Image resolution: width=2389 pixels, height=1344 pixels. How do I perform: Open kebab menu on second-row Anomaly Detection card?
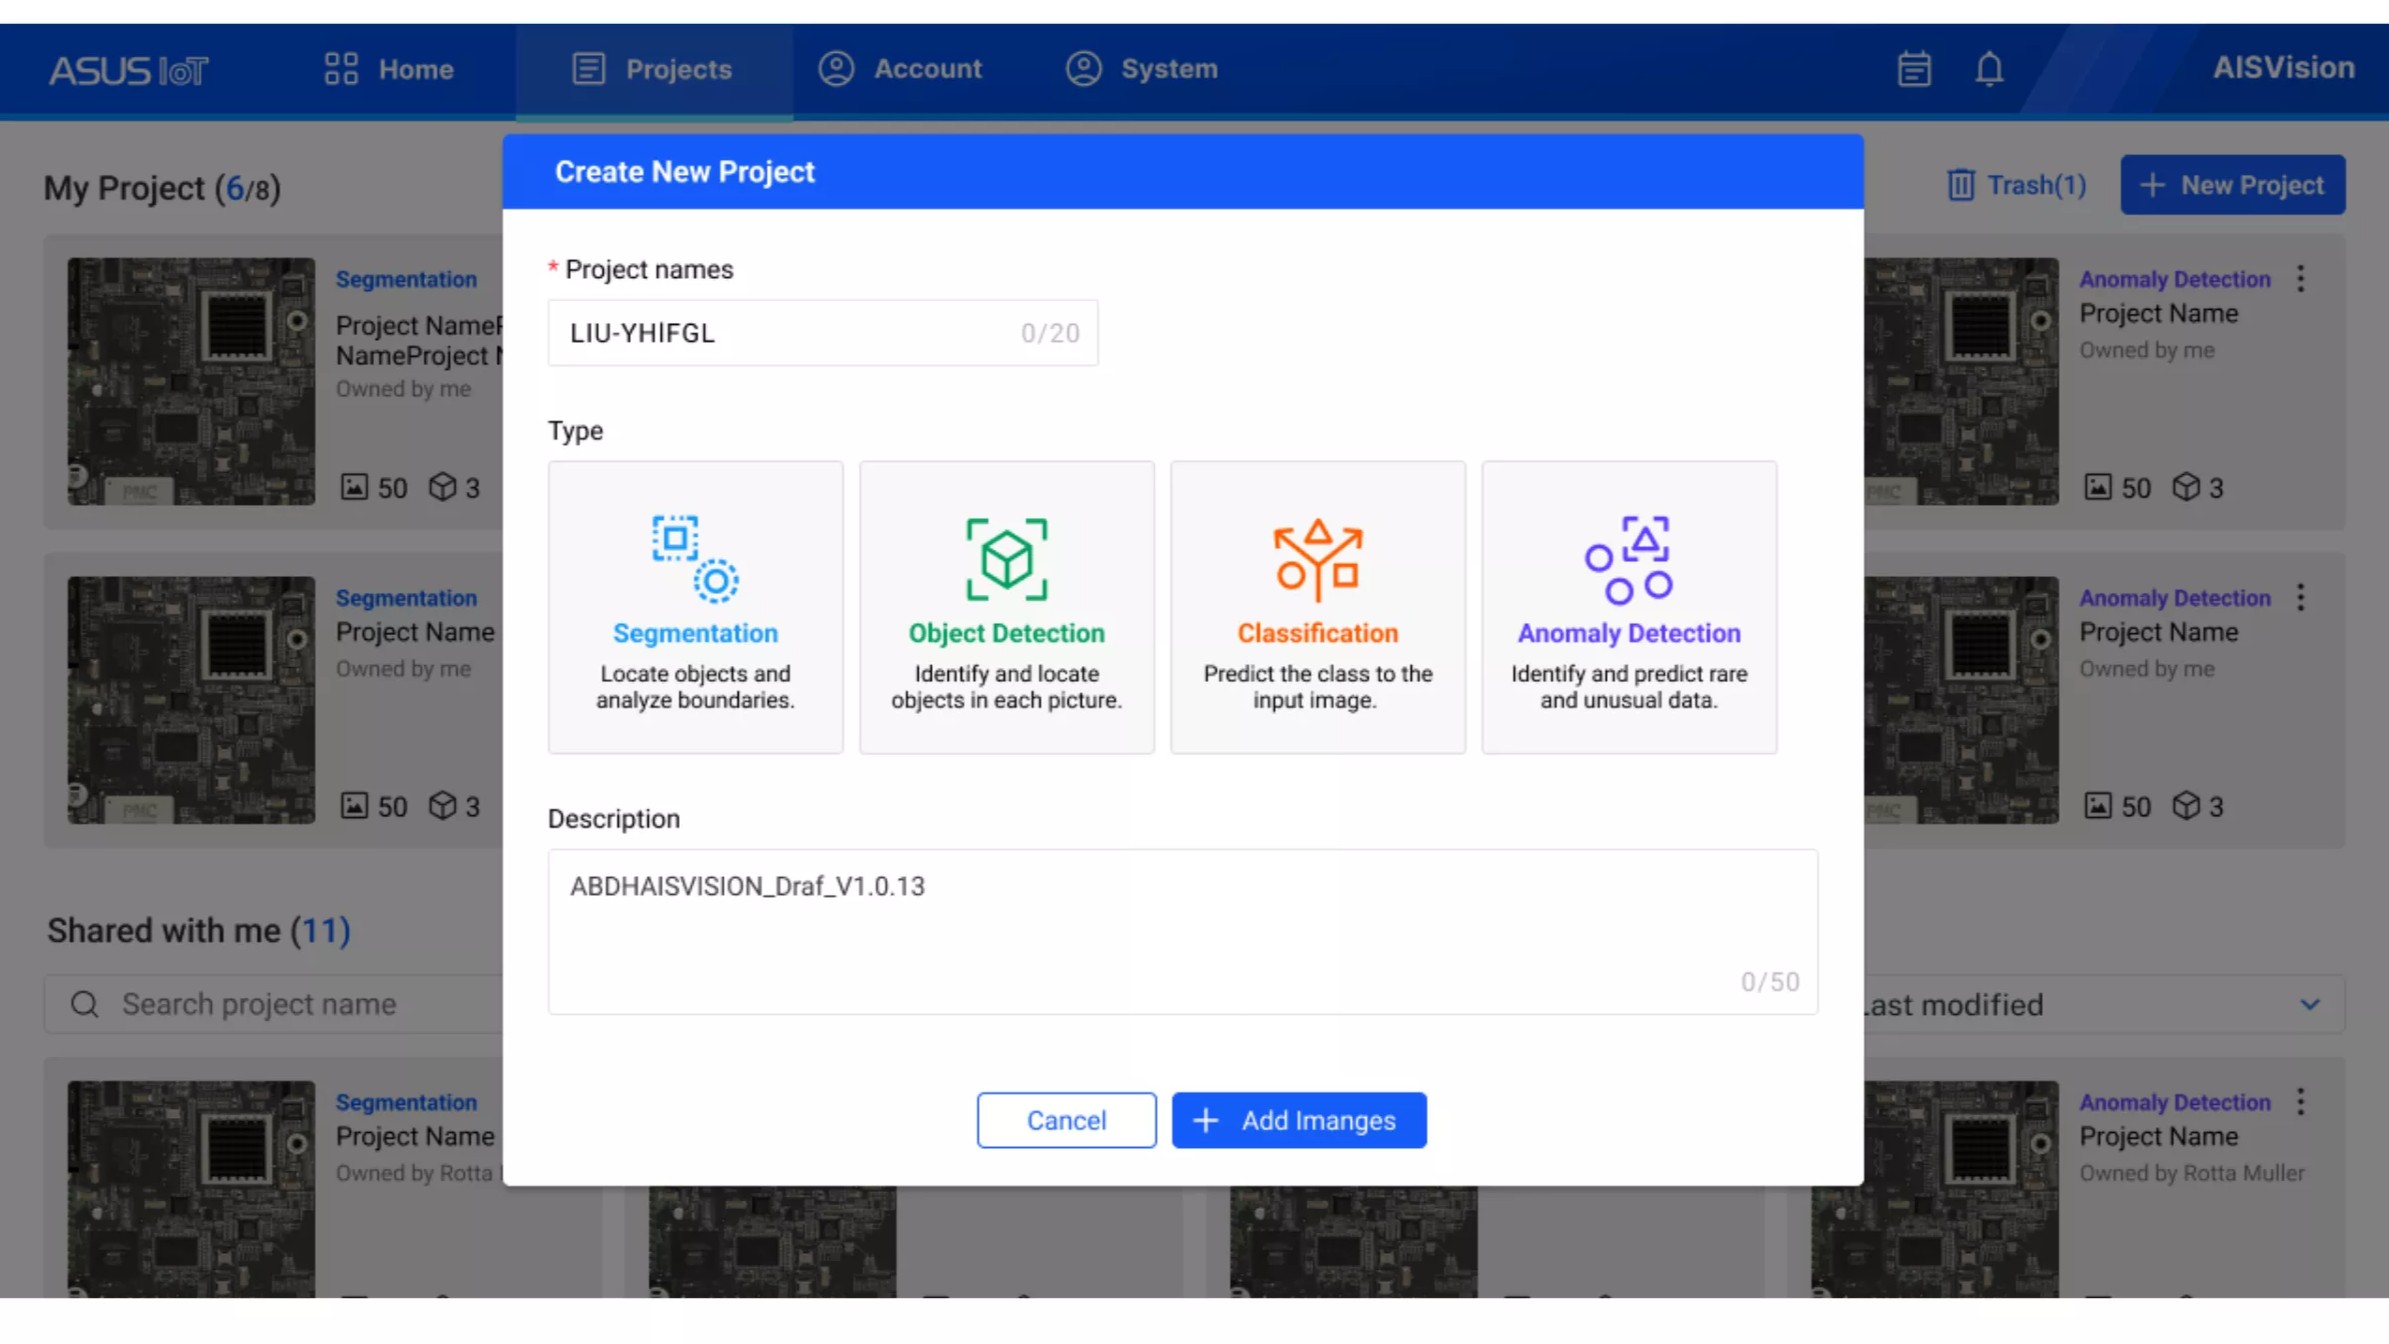click(2300, 598)
